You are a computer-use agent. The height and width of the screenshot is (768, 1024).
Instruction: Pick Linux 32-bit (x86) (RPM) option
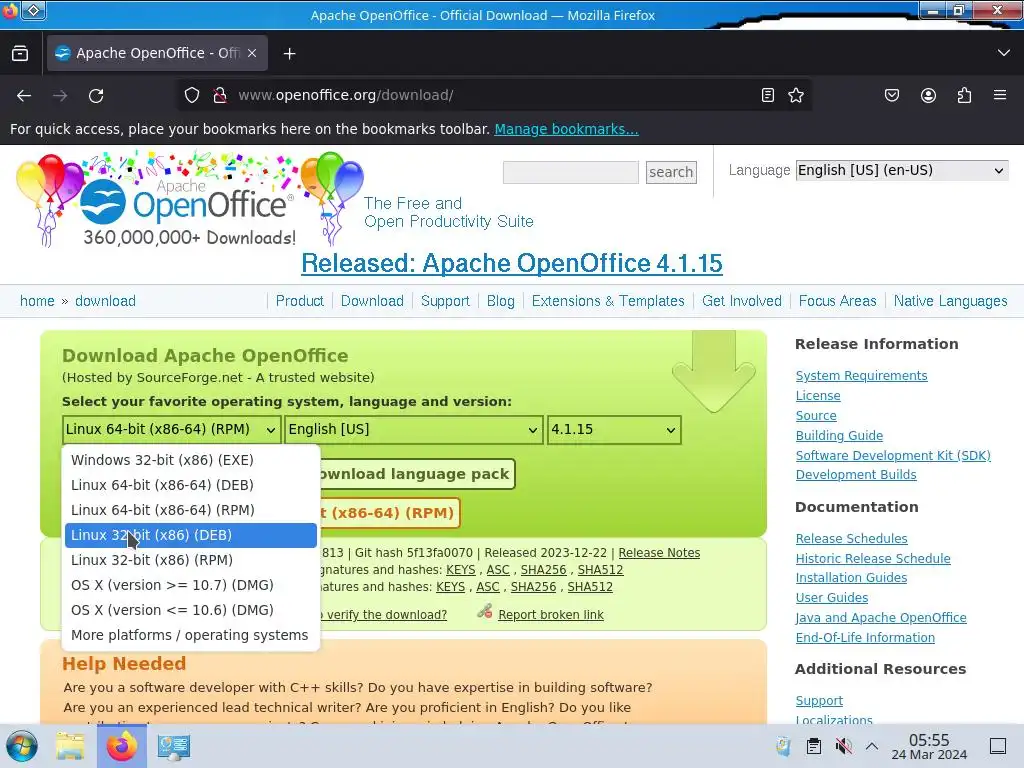point(191,560)
